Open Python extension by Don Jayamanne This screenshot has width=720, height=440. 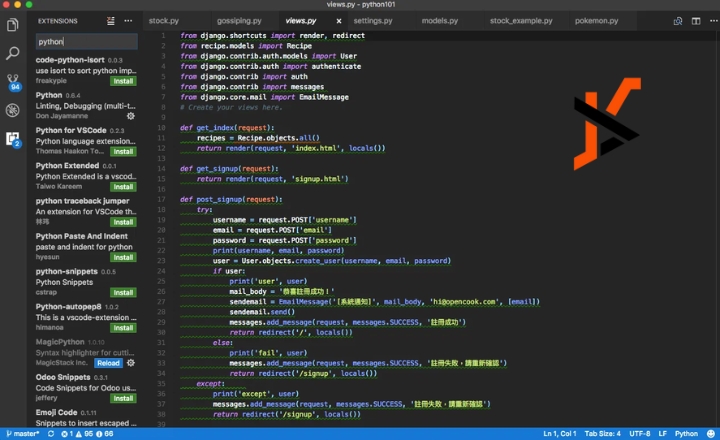pos(86,106)
